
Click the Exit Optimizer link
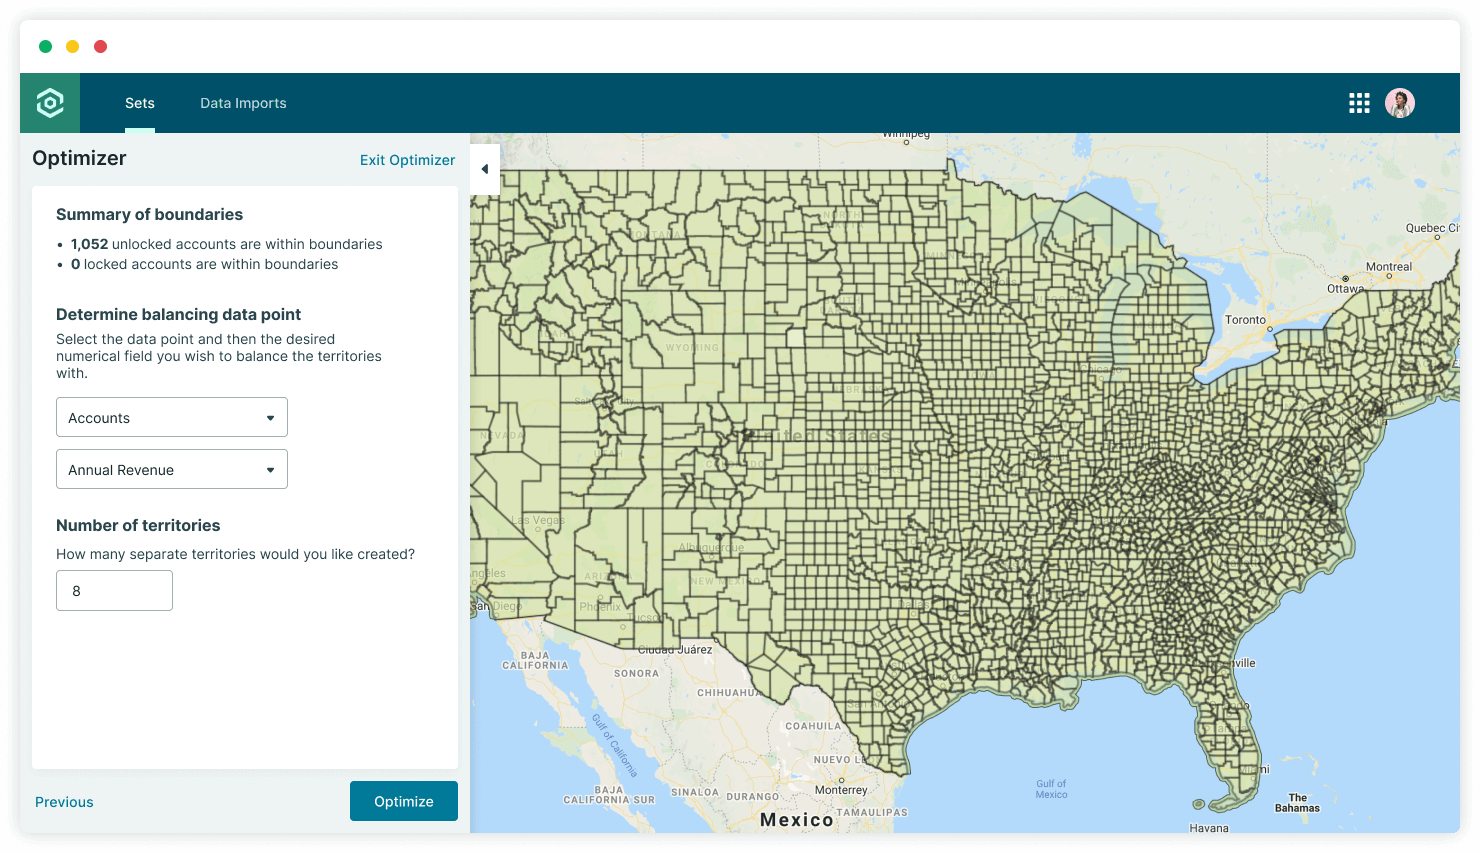(x=407, y=160)
